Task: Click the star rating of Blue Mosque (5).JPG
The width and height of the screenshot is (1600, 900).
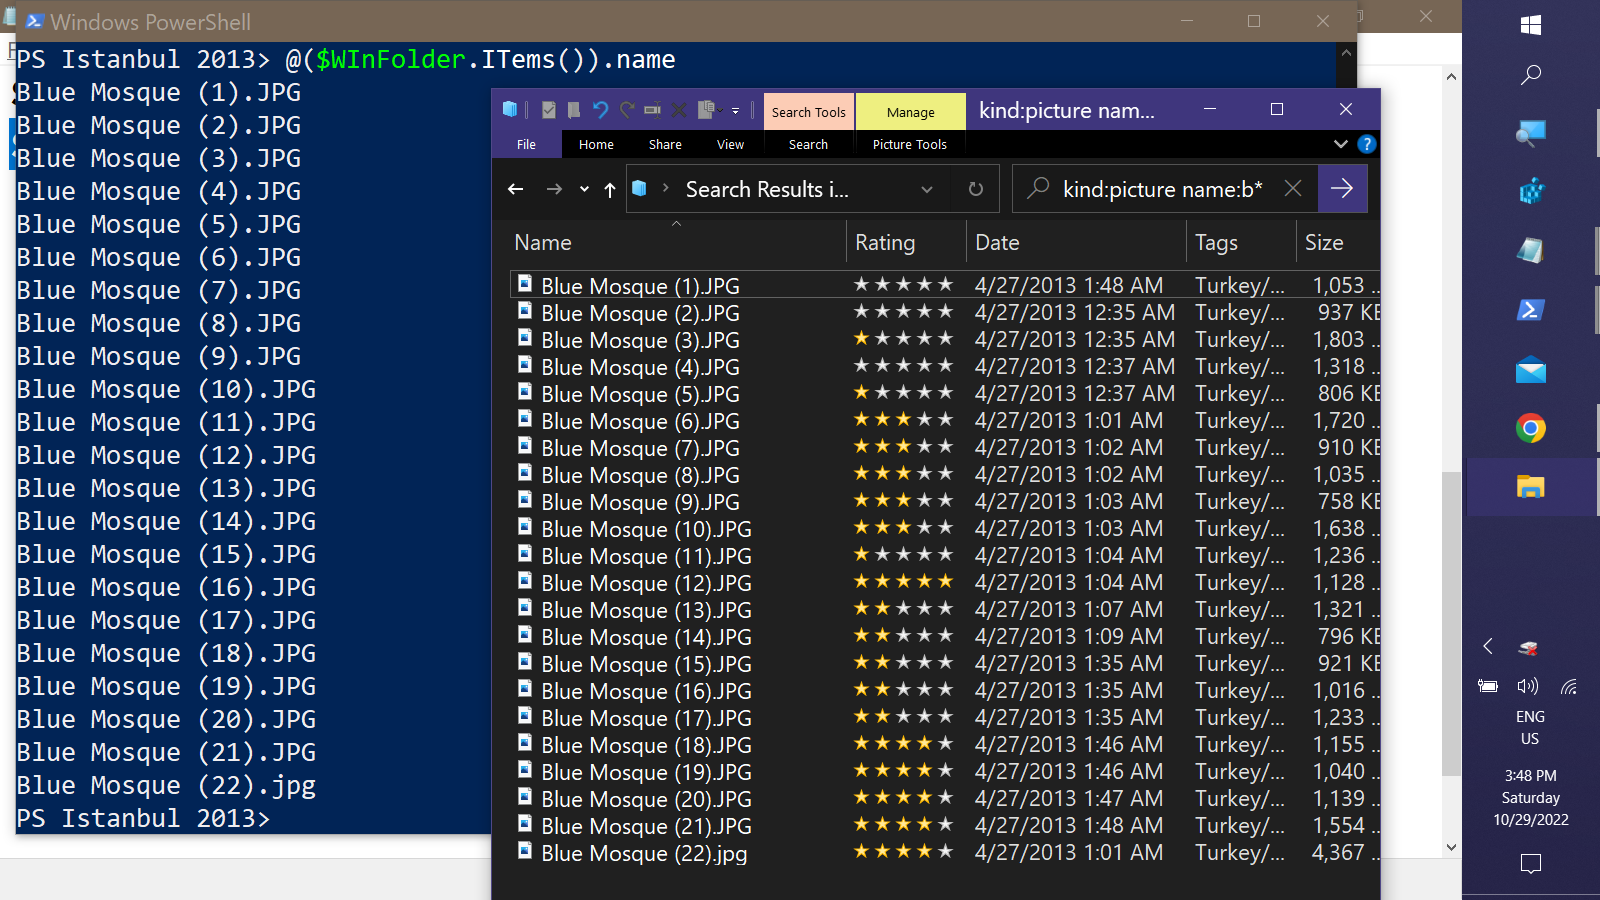Action: [903, 392]
